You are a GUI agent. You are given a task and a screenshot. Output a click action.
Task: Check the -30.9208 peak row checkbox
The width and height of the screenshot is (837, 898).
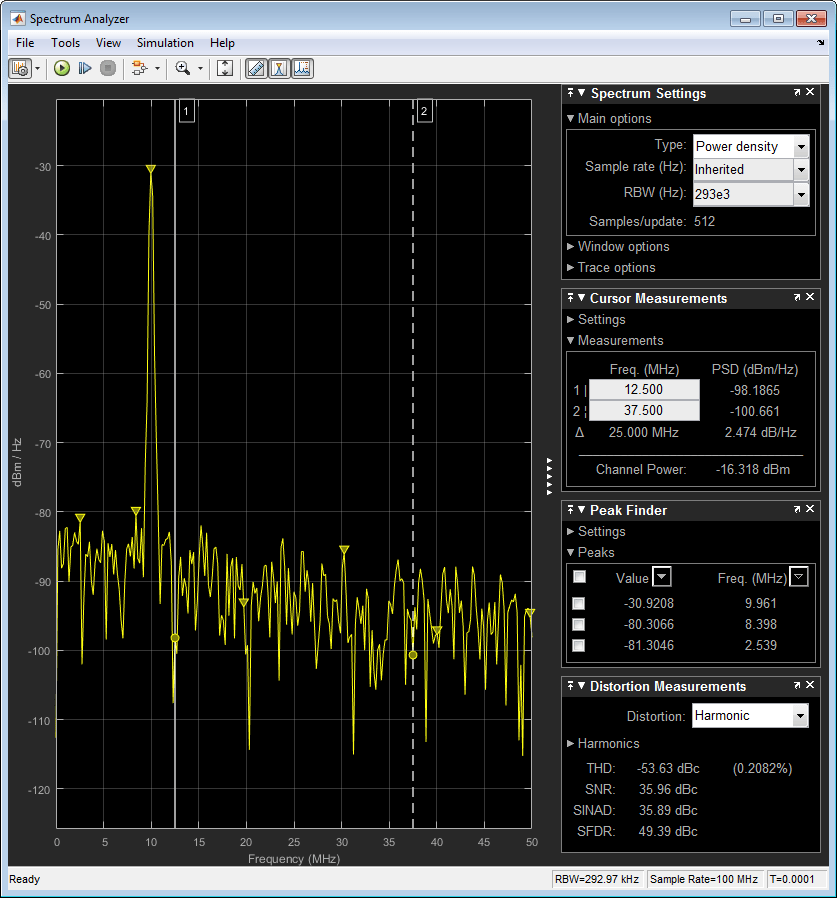[578, 603]
